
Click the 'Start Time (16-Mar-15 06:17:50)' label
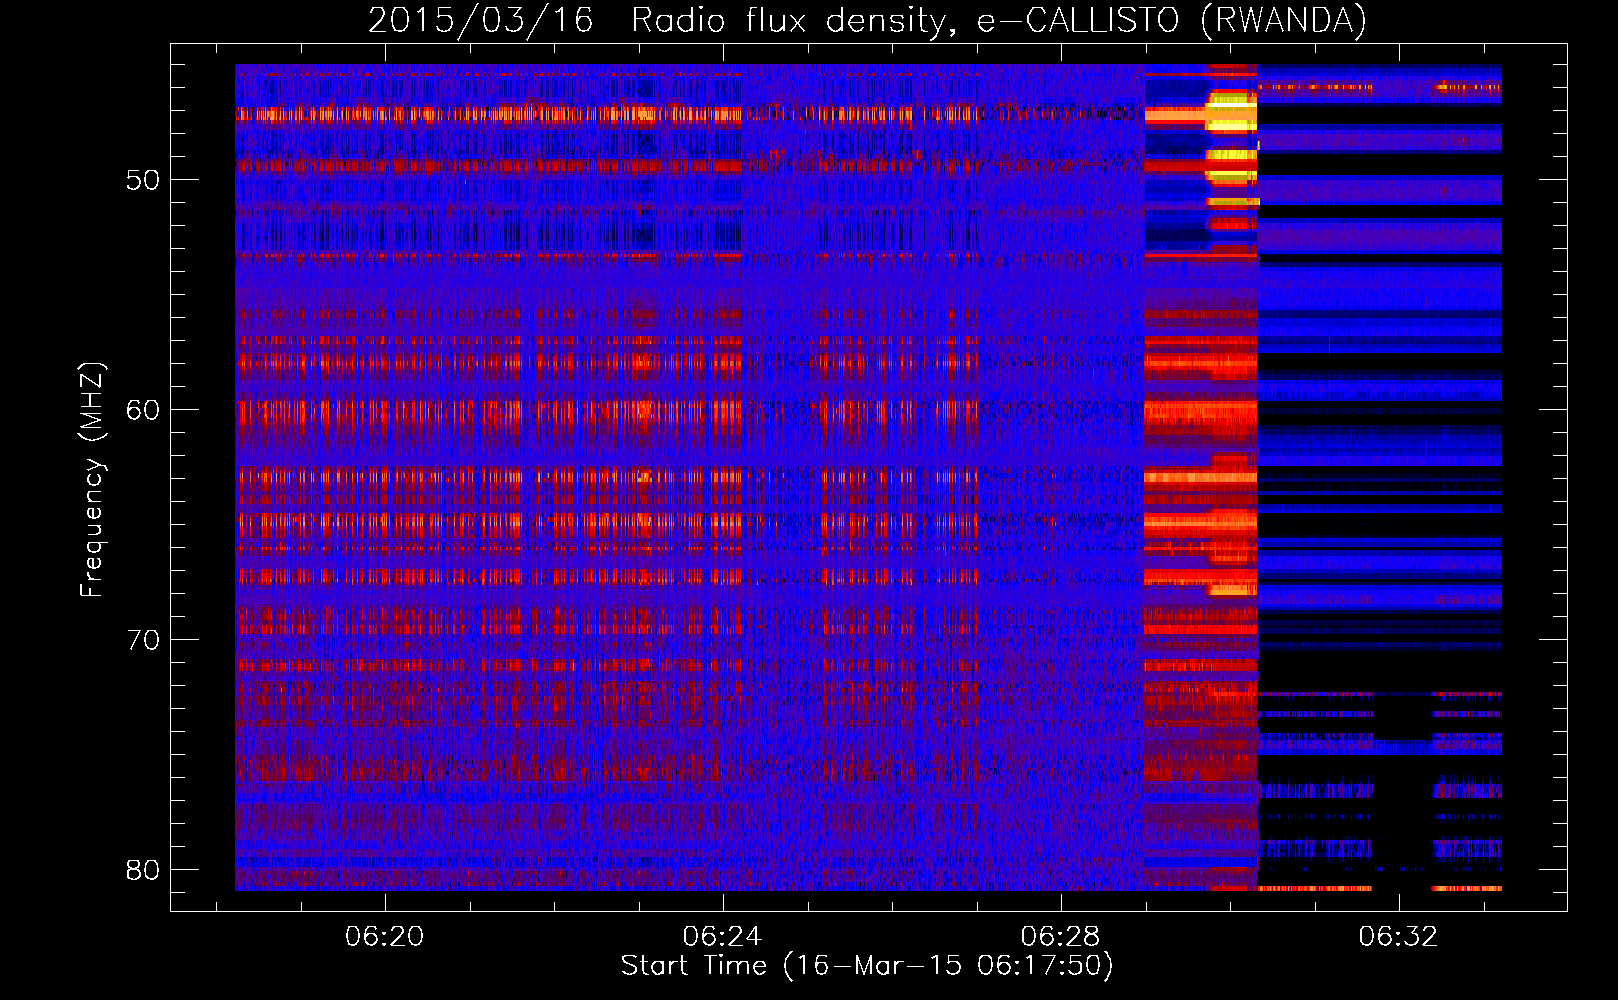tap(867, 966)
